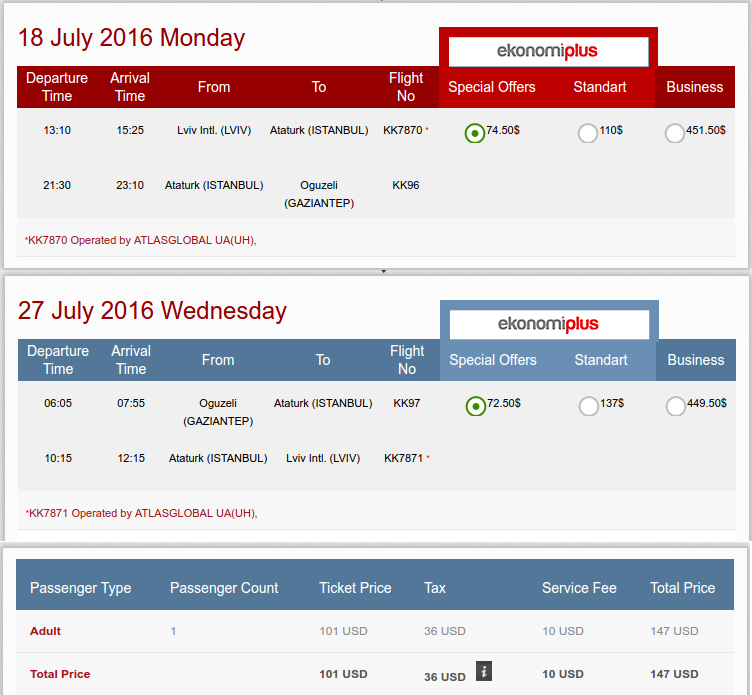The height and width of the screenshot is (695, 752).
Task: Click flight number KK7871
Action: [403, 458]
